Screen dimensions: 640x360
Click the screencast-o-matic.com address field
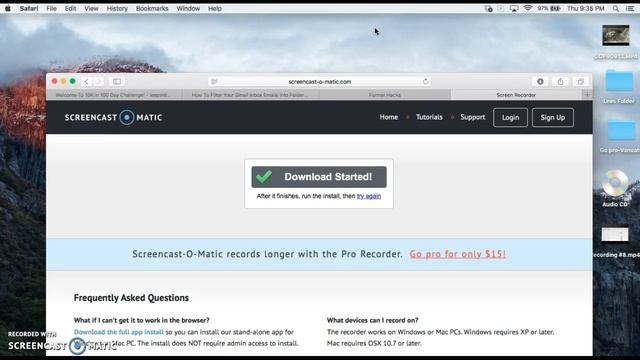click(320, 82)
